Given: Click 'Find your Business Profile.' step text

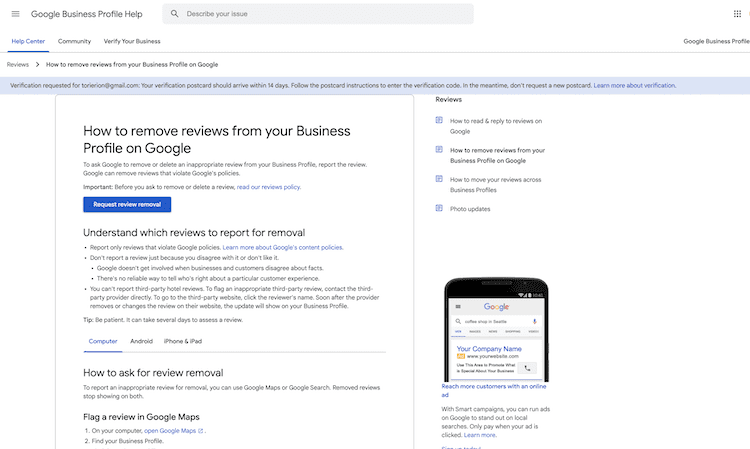Looking at the screenshot, I should pyautogui.click(x=128, y=441).
